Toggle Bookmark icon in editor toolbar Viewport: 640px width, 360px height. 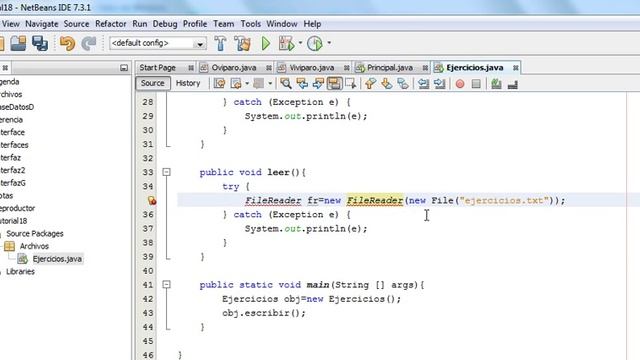click(403, 84)
